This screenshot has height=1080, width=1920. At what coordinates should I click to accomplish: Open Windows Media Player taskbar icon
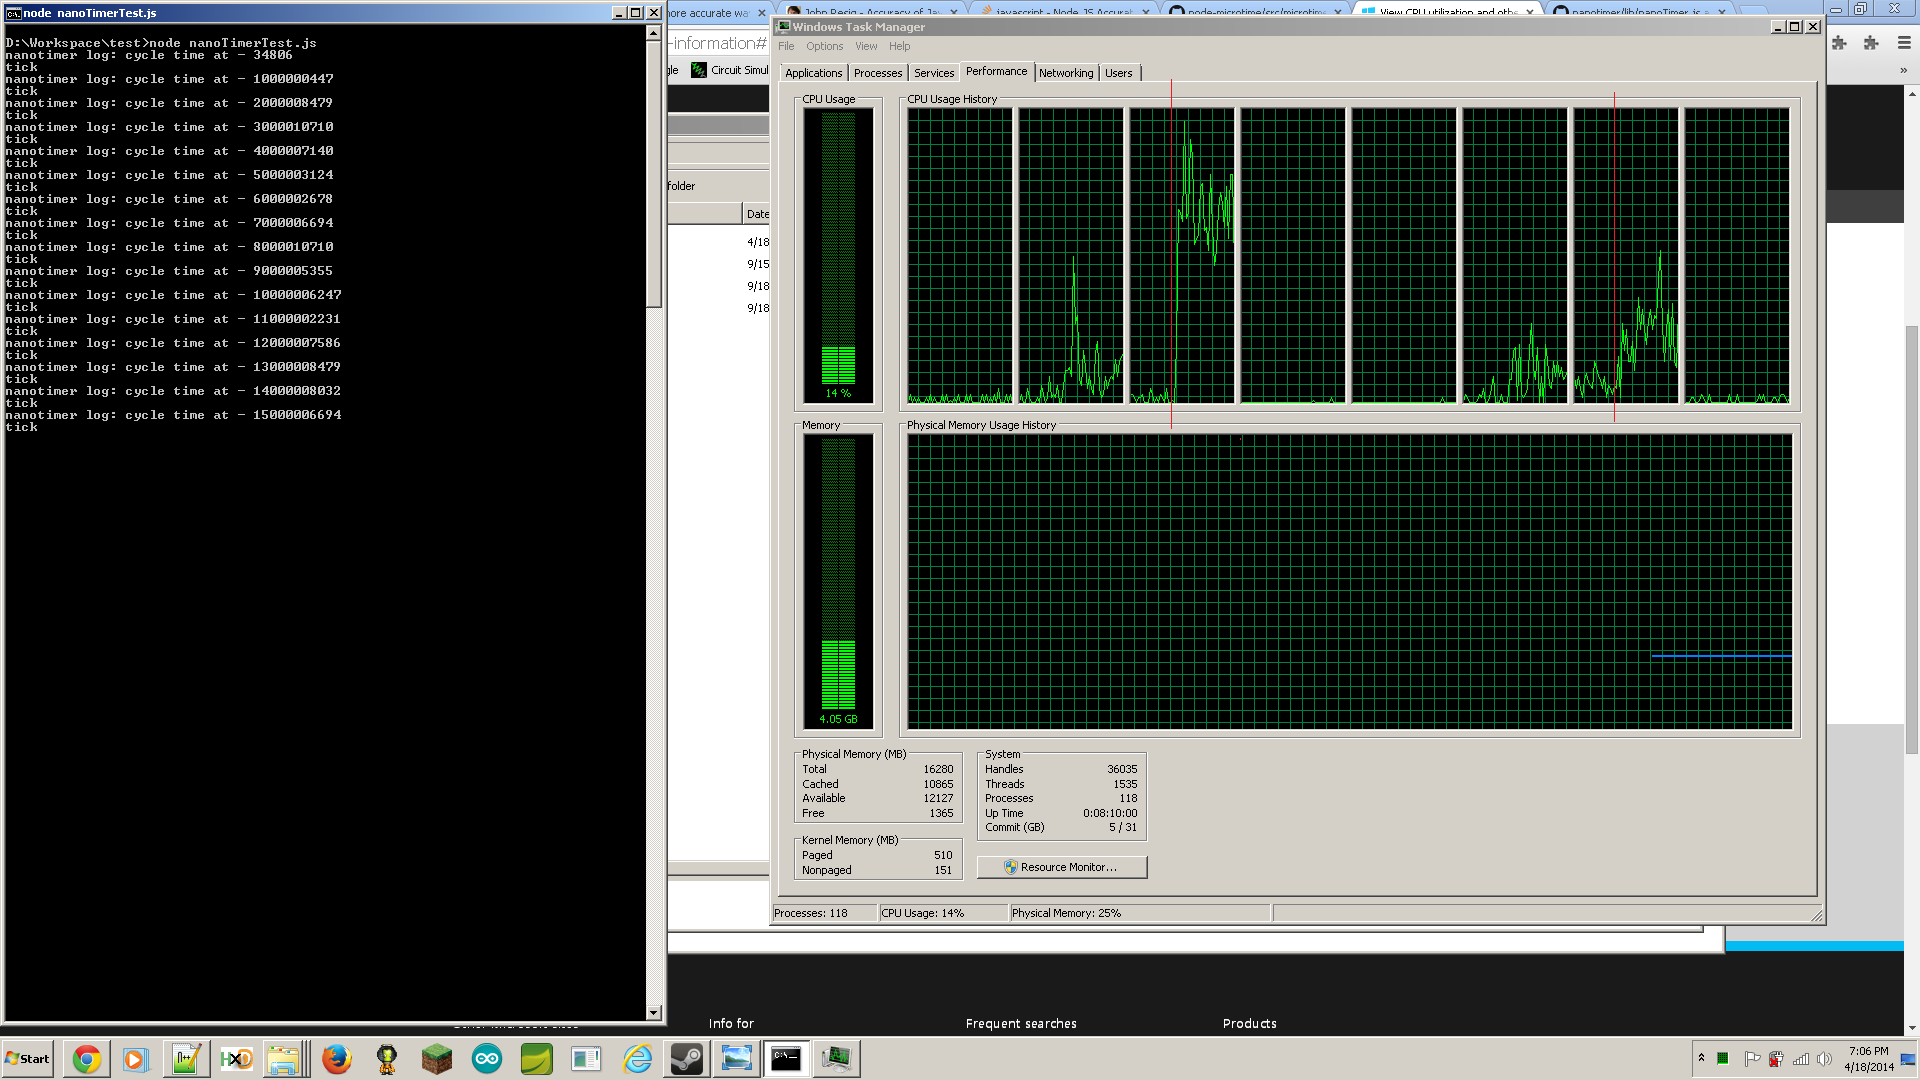[137, 1059]
